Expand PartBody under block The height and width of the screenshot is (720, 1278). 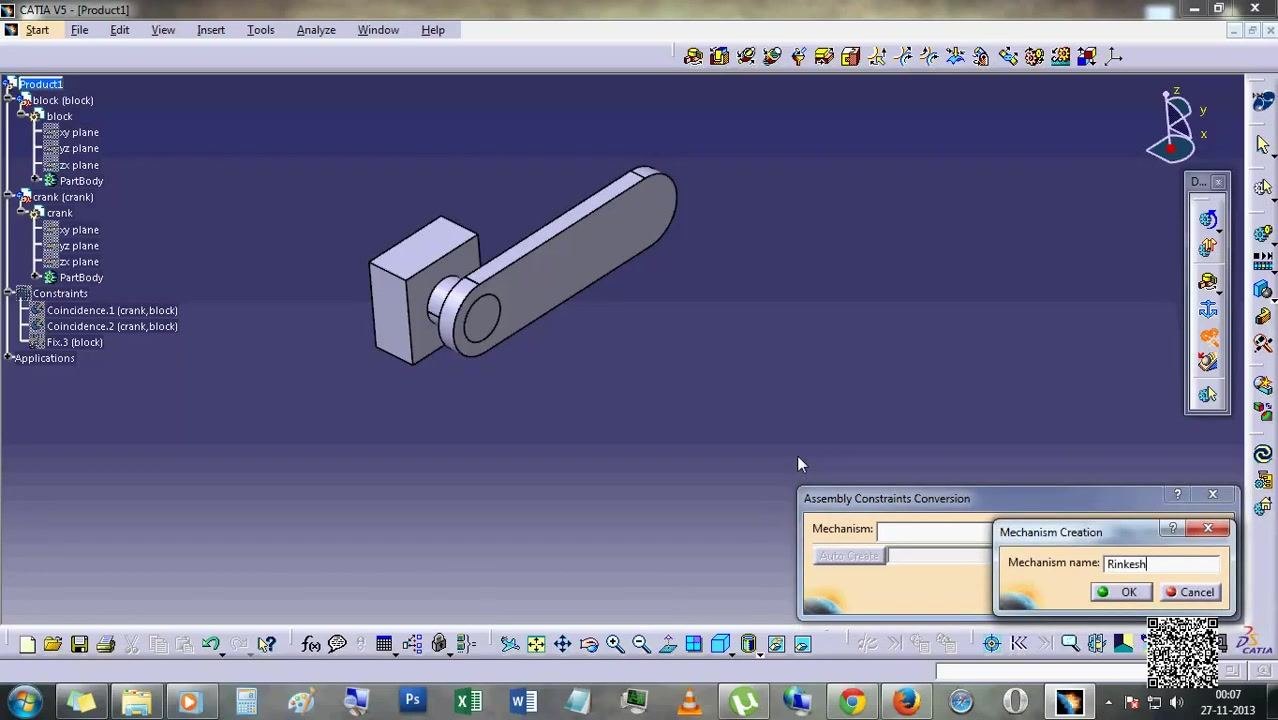click(x=35, y=181)
